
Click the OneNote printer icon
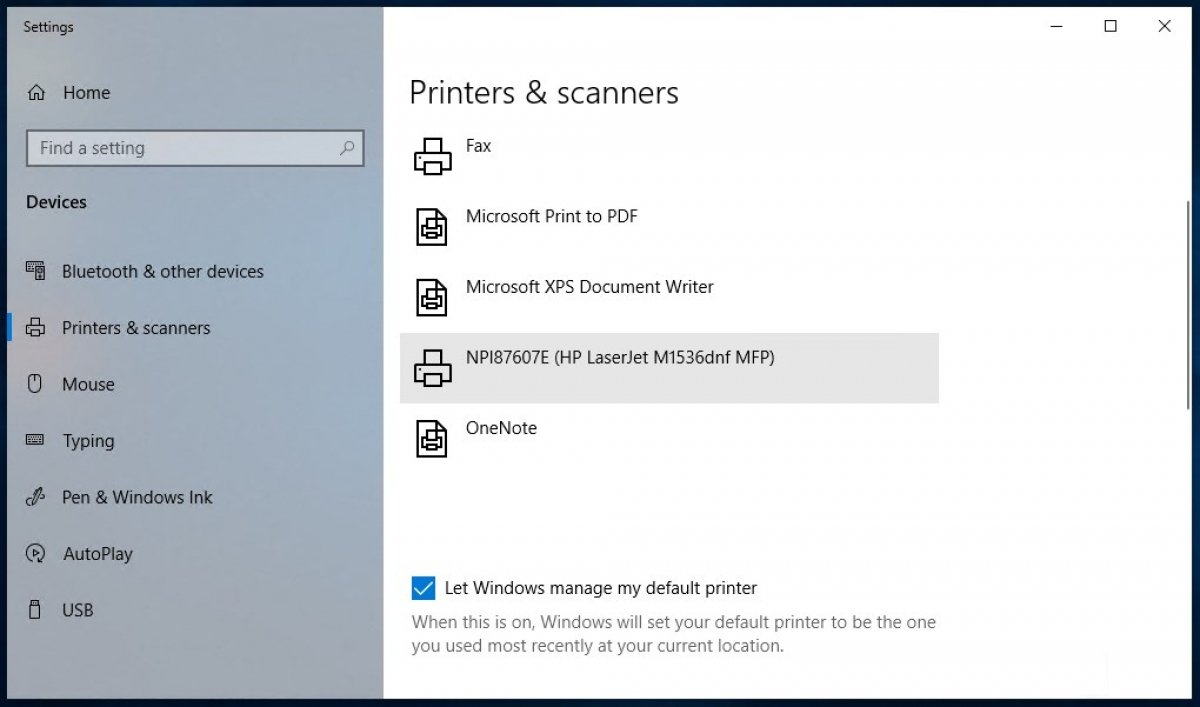tap(432, 438)
